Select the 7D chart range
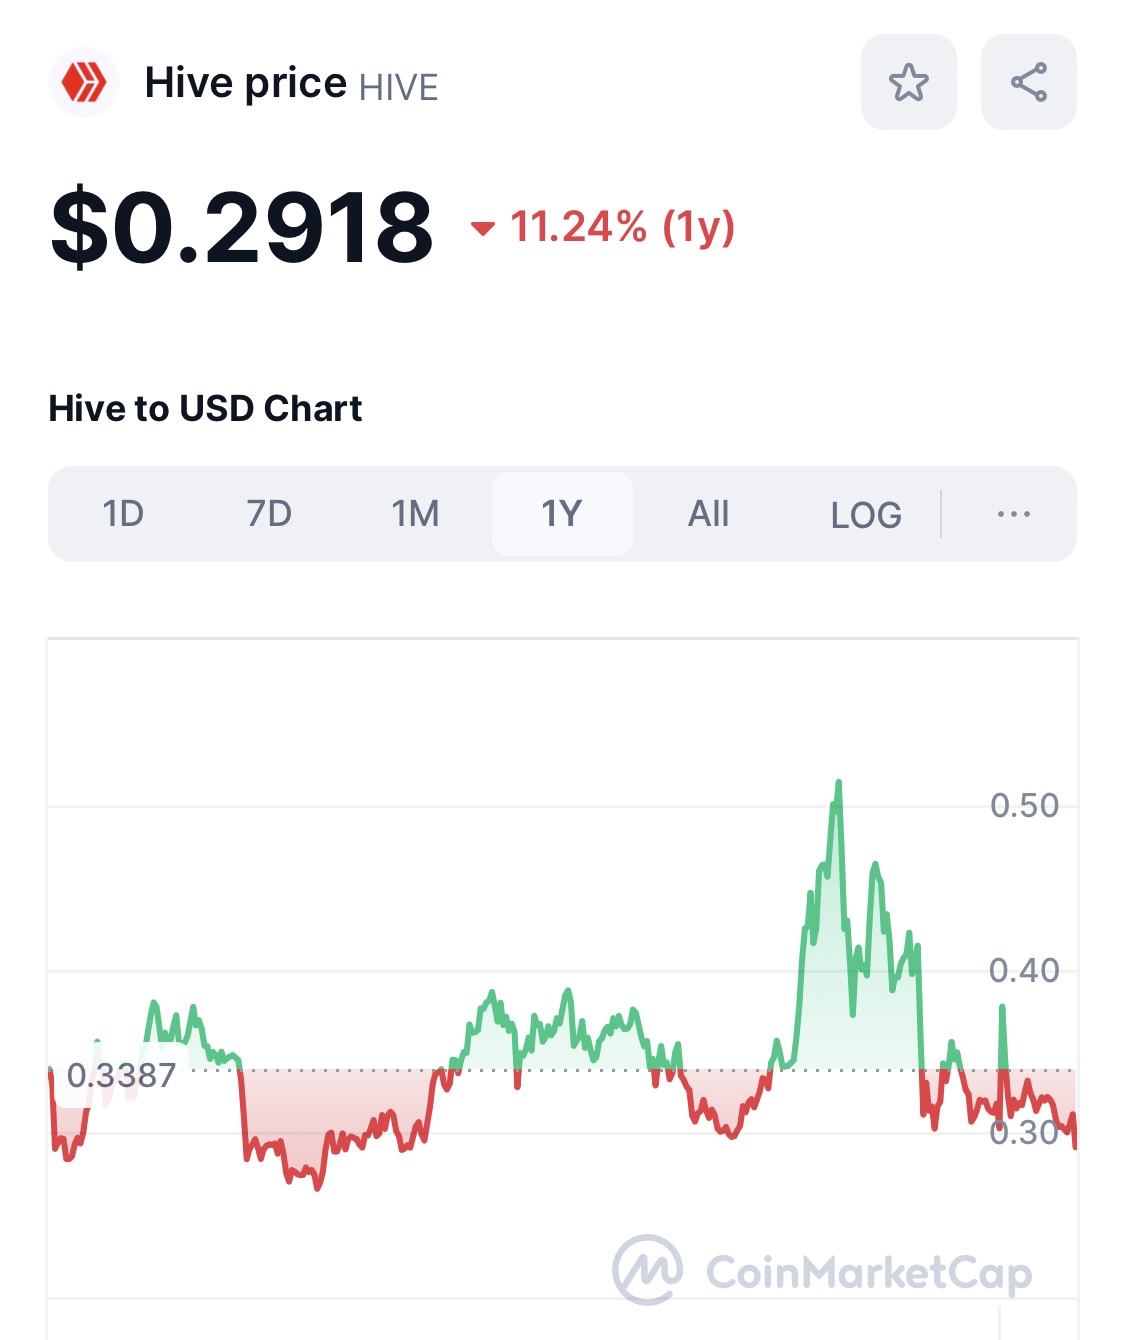 [x=269, y=514]
